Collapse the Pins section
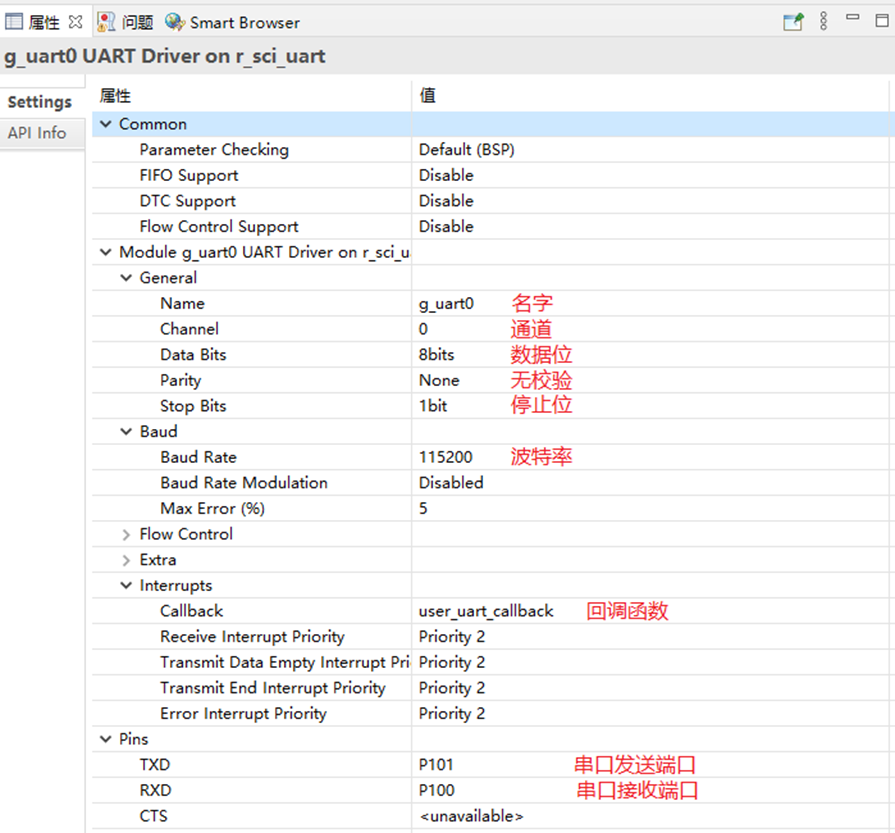The image size is (895, 833). pyautogui.click(x=105, y=738)
